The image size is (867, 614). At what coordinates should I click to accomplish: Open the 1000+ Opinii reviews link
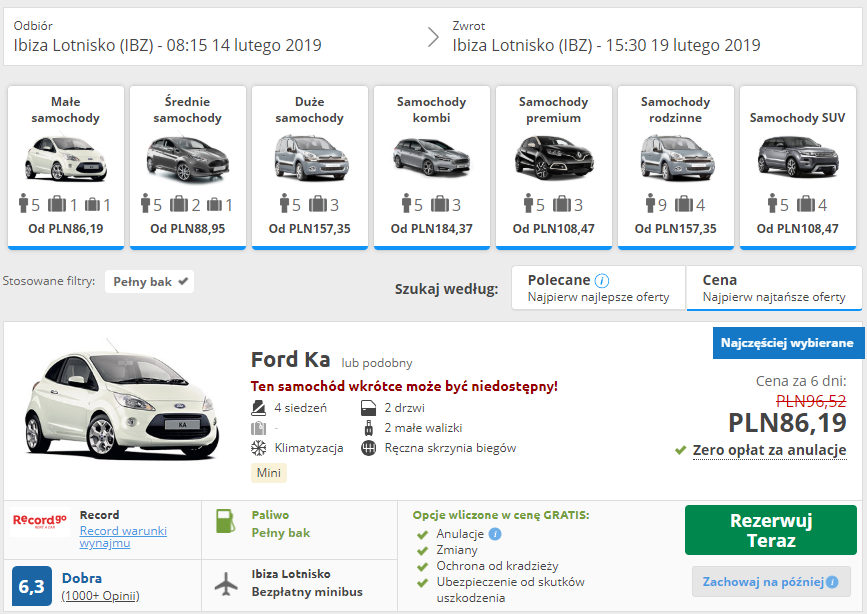click(x=100, y=596)
